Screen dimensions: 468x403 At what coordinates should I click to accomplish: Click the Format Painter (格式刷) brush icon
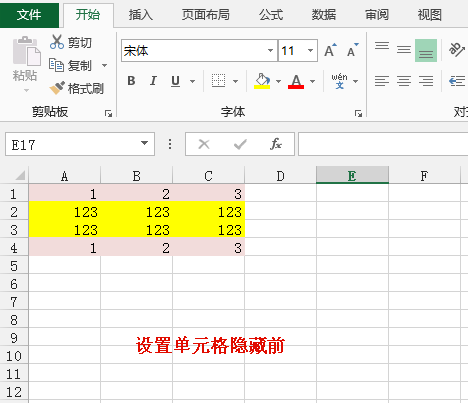coord(57,88)
